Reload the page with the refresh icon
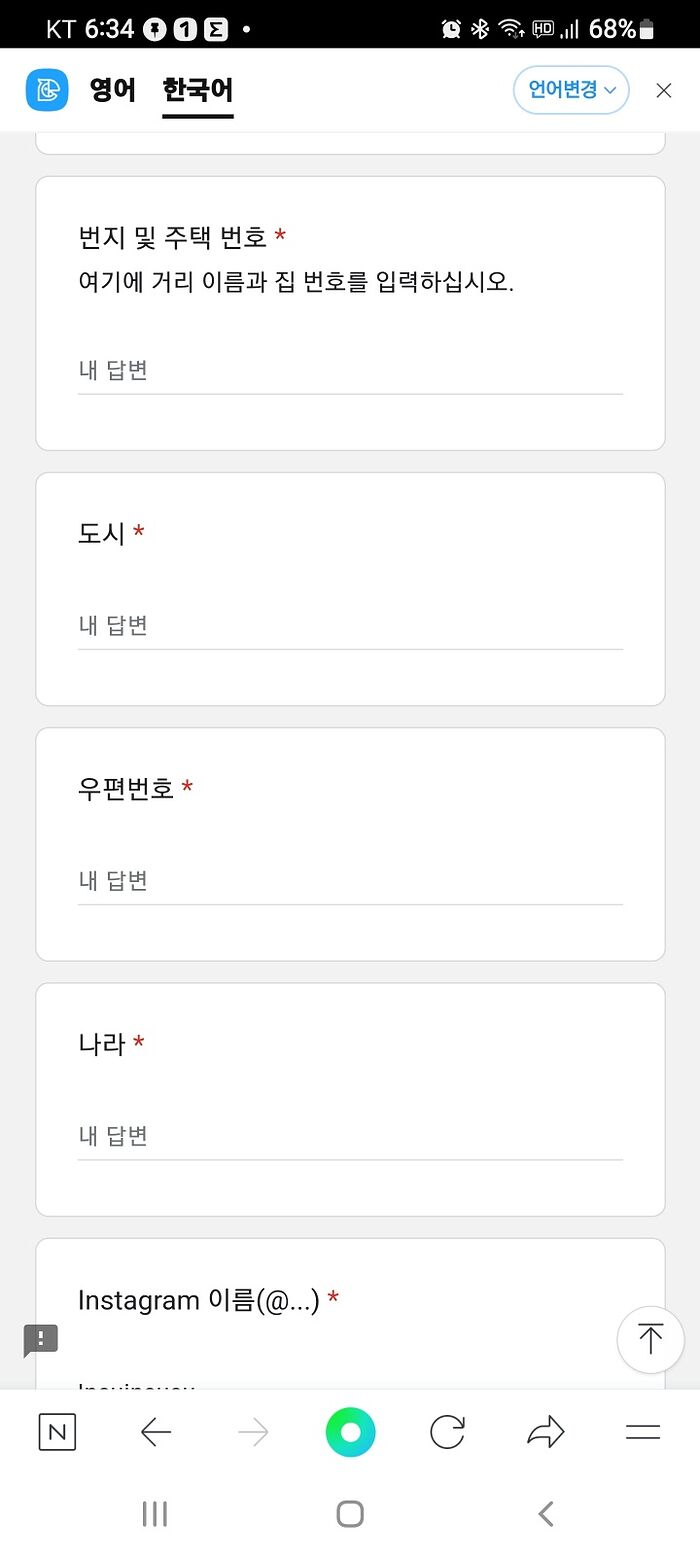This screenshot has width=700, height=1556. coord(447,1433)
